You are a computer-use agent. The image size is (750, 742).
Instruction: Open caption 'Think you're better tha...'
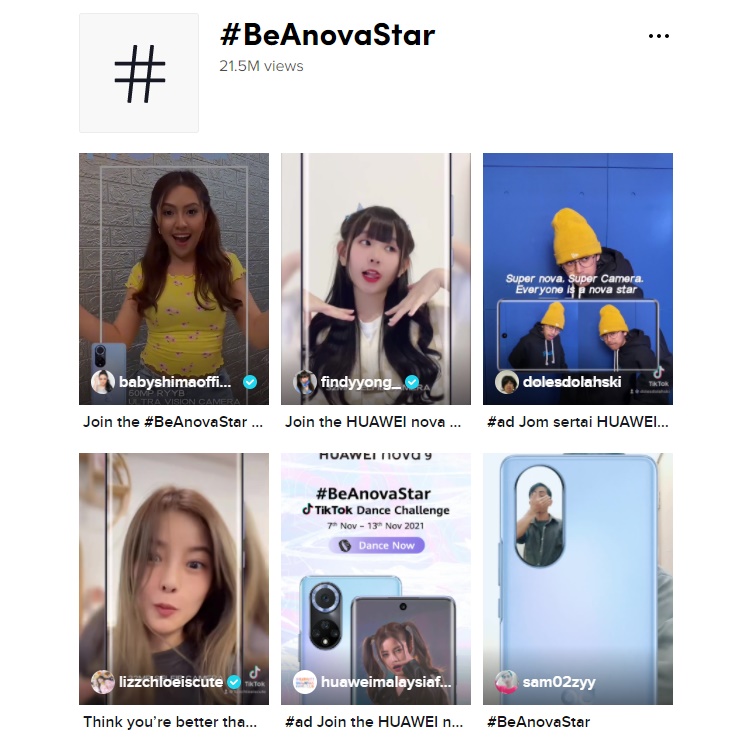pos(170,721)
